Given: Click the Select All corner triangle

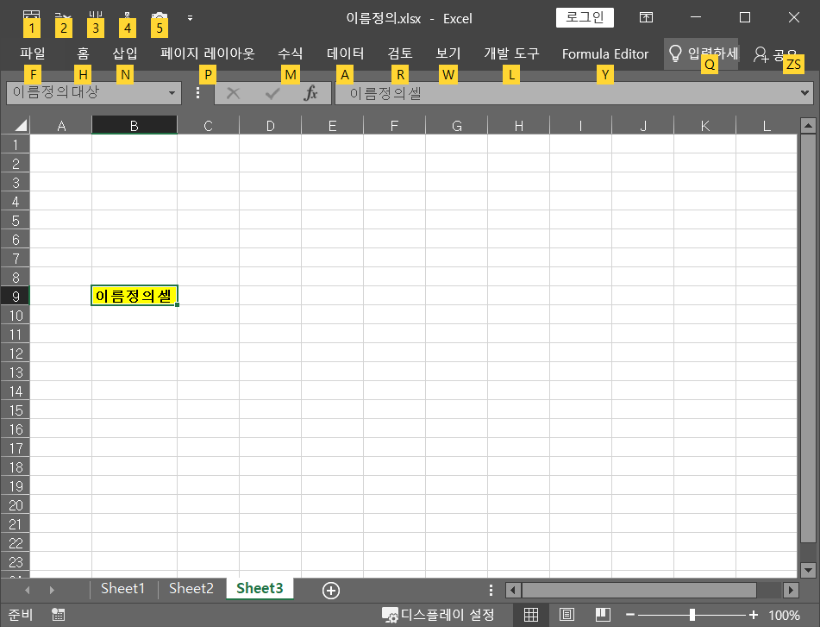Looking at the screenshot, I should (15, 125).
